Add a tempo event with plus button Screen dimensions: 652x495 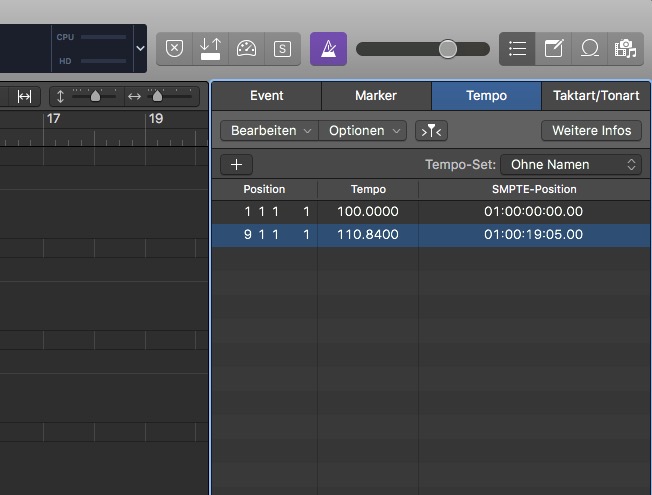237,165
